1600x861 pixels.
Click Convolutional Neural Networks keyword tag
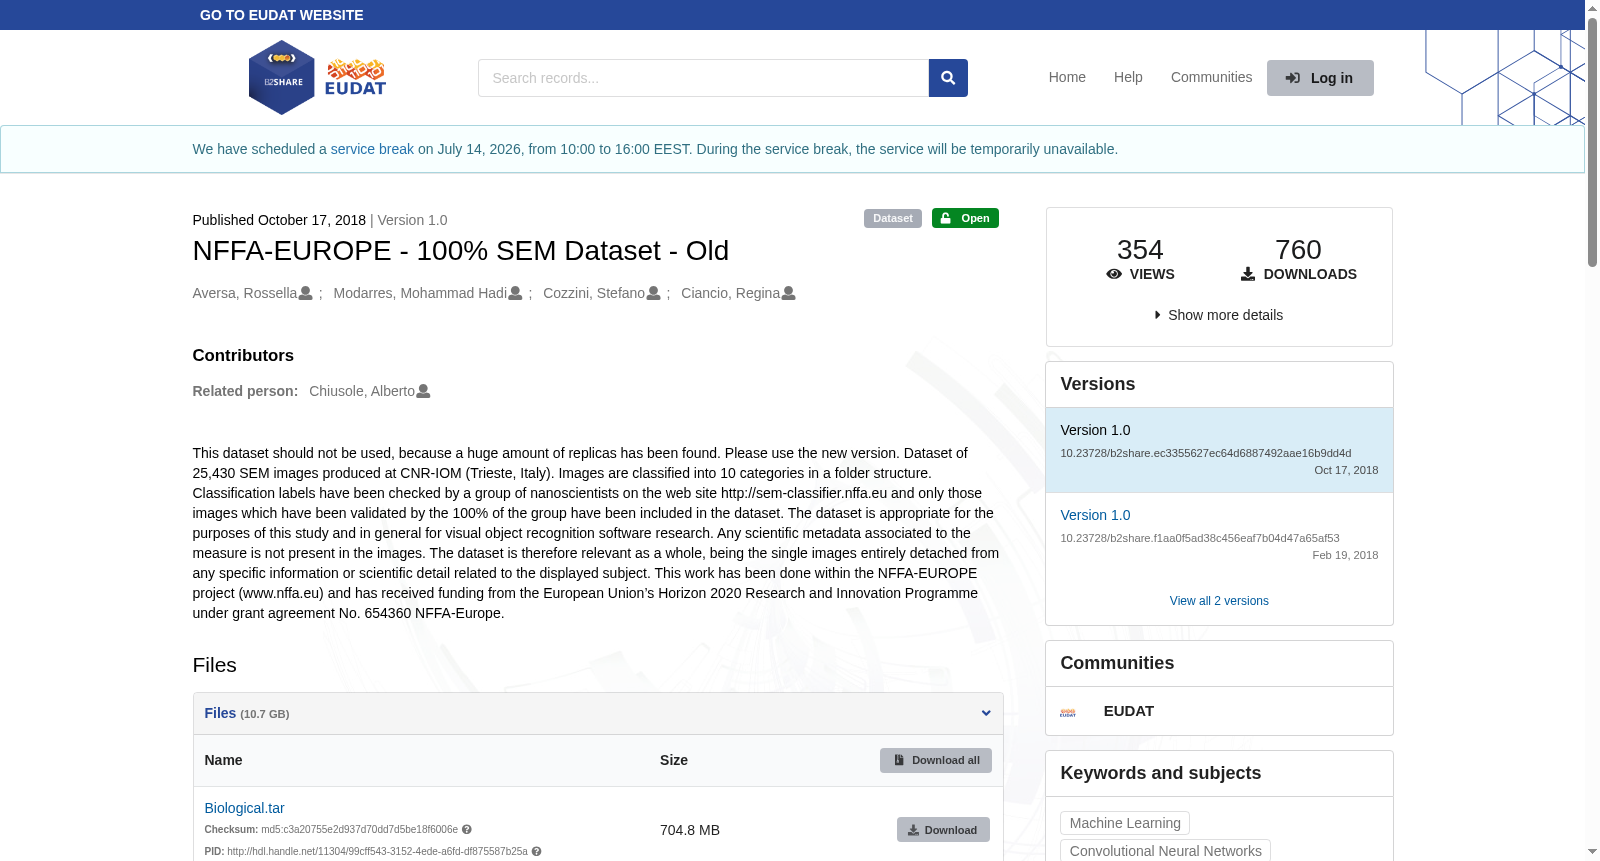[x=1165, y=851]
